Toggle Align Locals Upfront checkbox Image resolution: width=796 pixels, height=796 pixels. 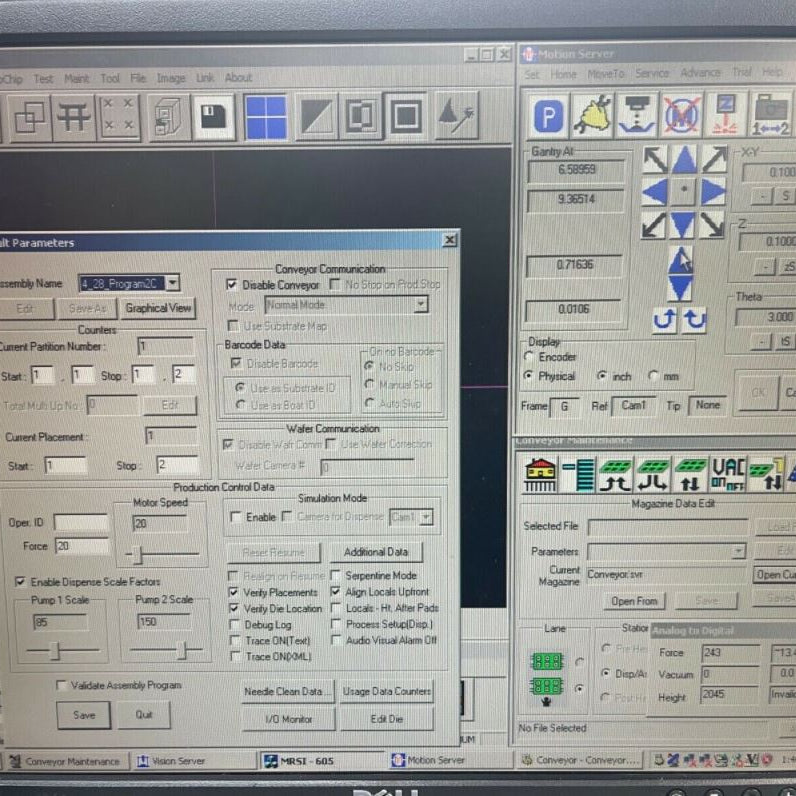tap(335, 591)
